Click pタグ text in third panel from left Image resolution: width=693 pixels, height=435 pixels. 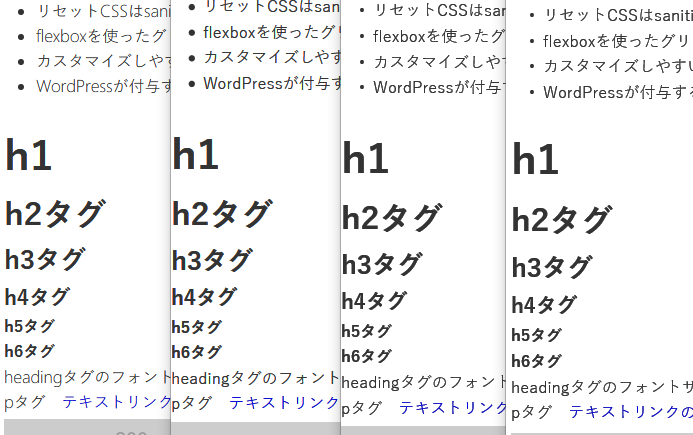[x=362, y=408]
